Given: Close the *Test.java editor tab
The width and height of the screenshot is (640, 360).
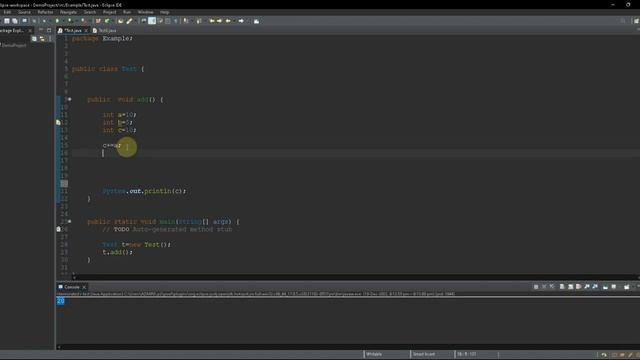Looking at the screenshot, I should [86, 31].
